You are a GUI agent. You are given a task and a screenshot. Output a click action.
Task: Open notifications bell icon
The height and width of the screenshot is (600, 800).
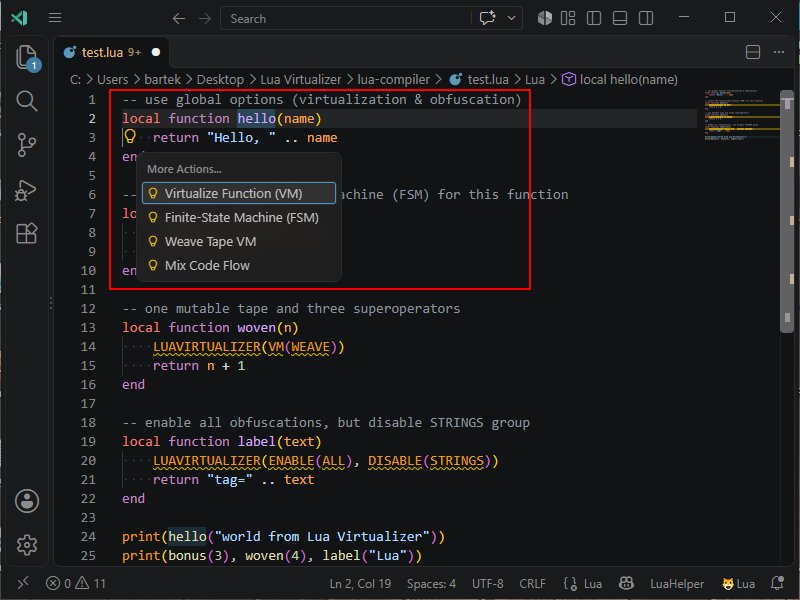[778, 583]
